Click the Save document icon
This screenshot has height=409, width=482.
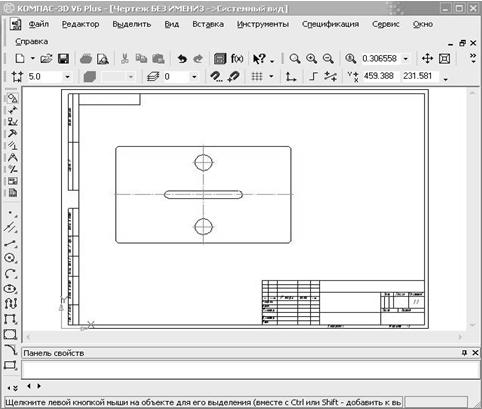(63, 59)
